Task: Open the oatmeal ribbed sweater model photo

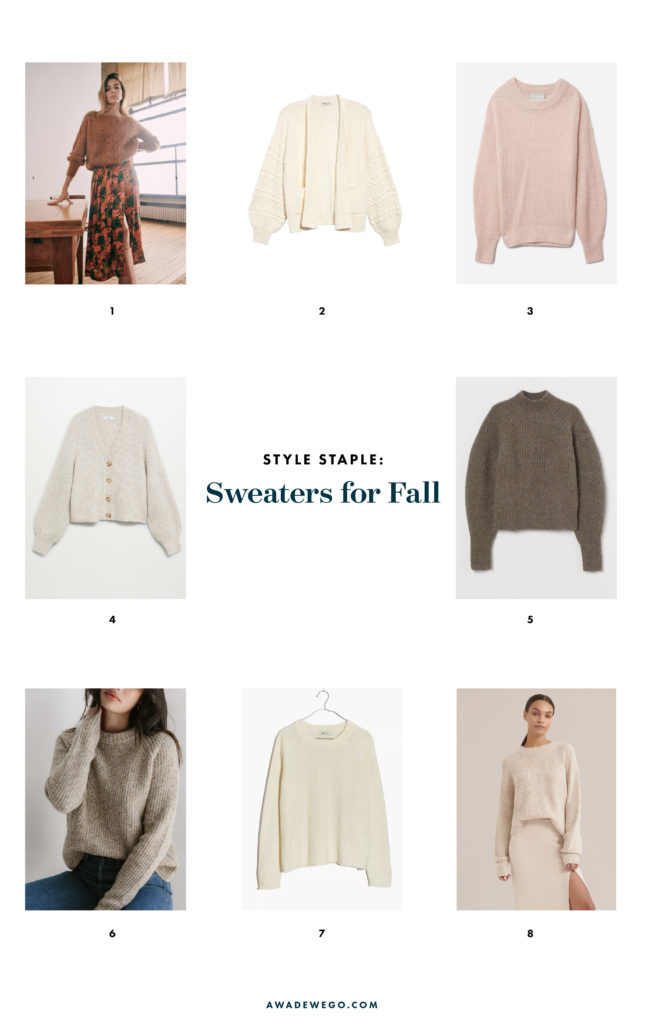Action: point(105,799)
